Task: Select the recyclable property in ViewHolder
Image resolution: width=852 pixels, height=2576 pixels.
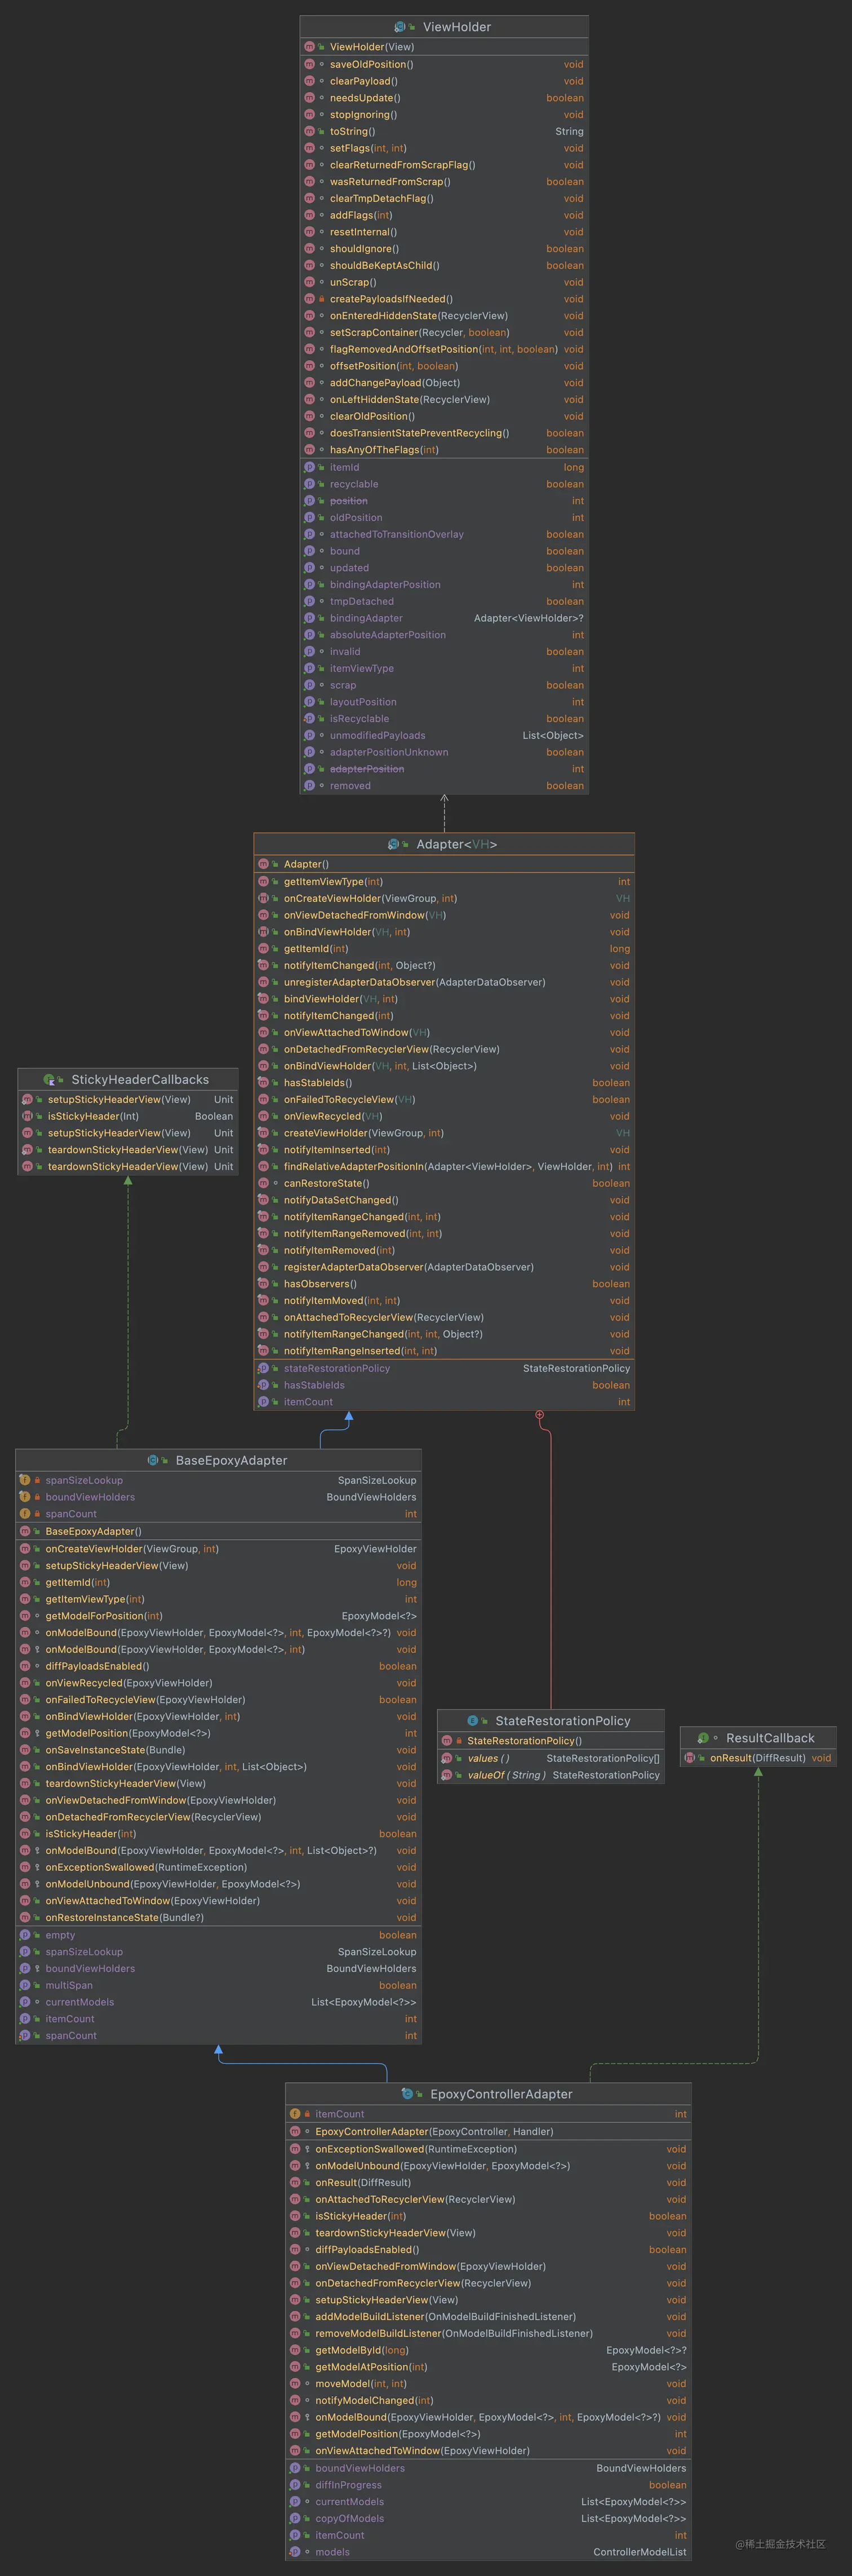Action: (x=444, y=484)
